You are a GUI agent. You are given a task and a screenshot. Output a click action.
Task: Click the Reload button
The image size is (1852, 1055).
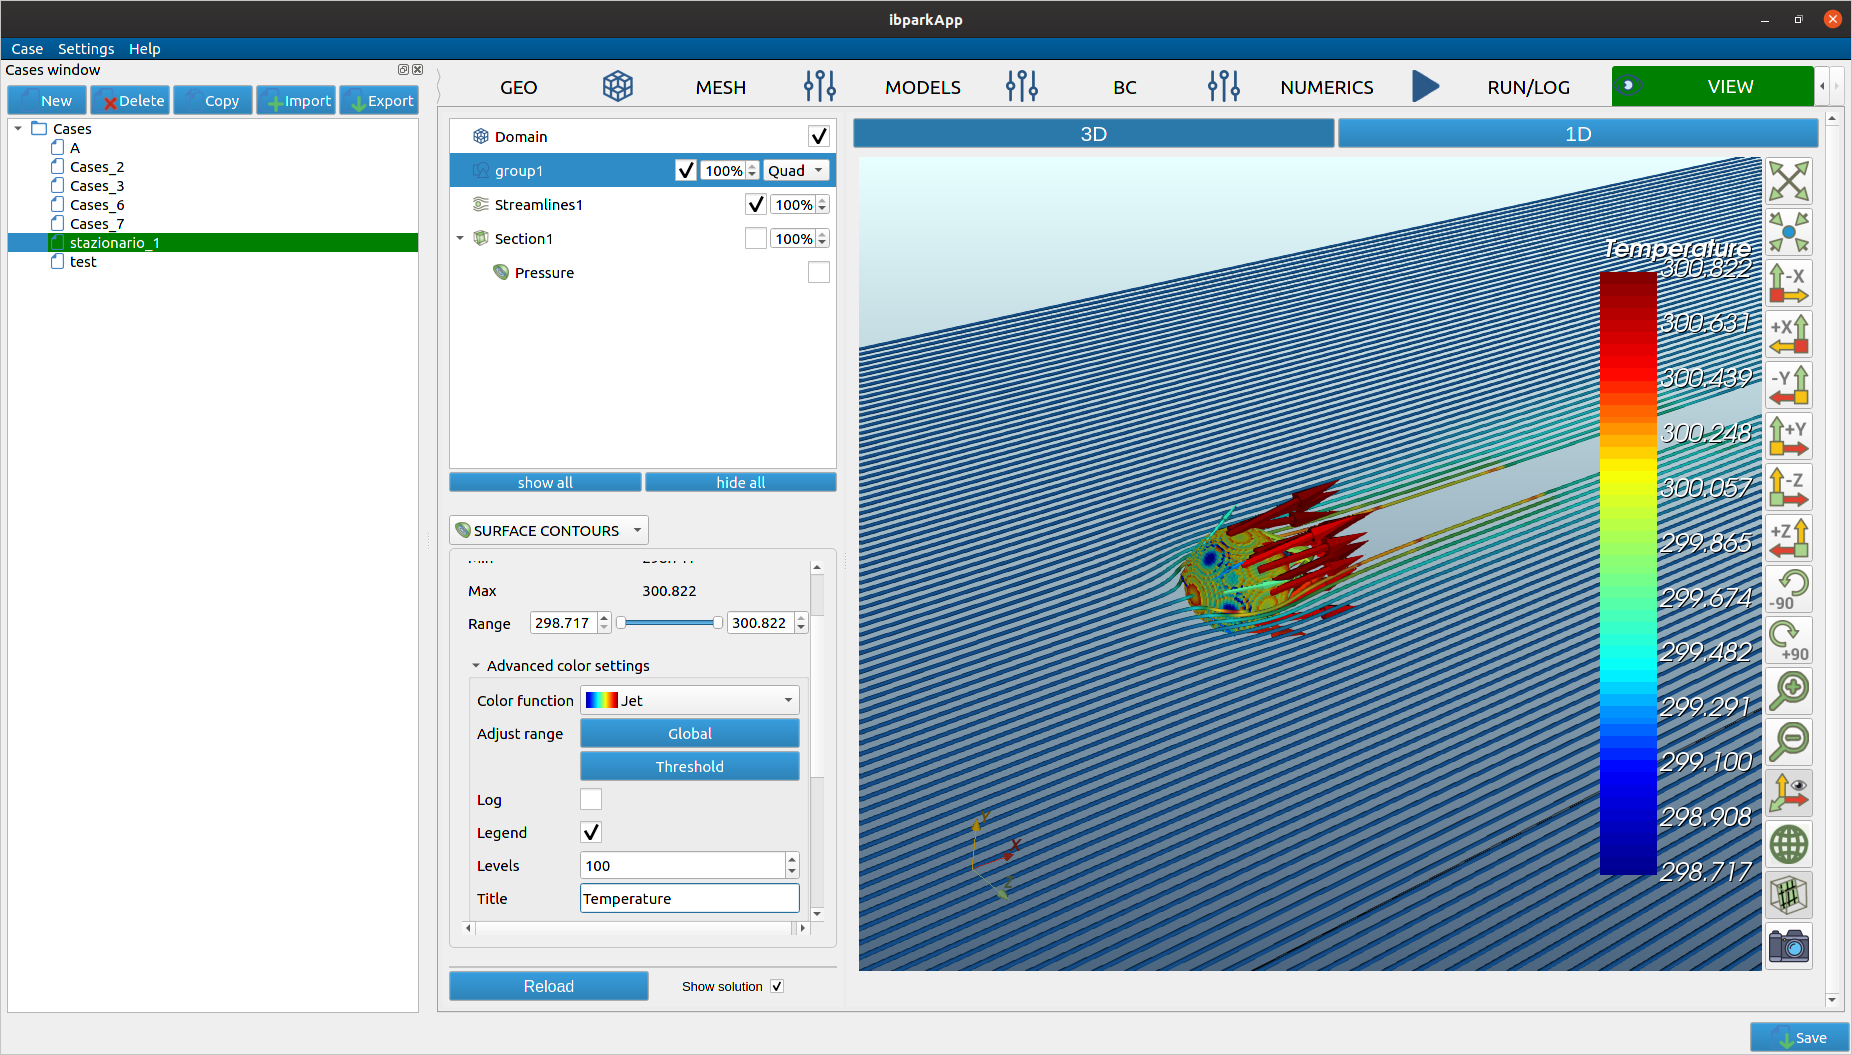(x=549, y=987)
